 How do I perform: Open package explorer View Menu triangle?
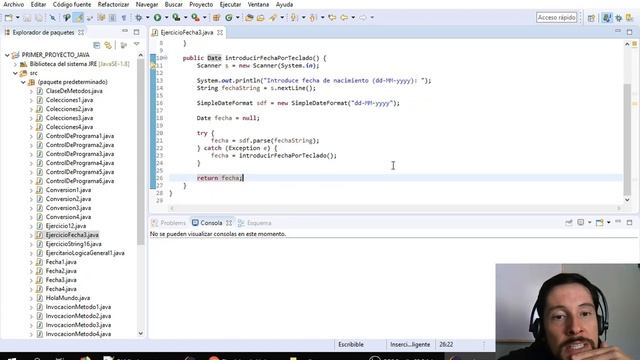136,44
